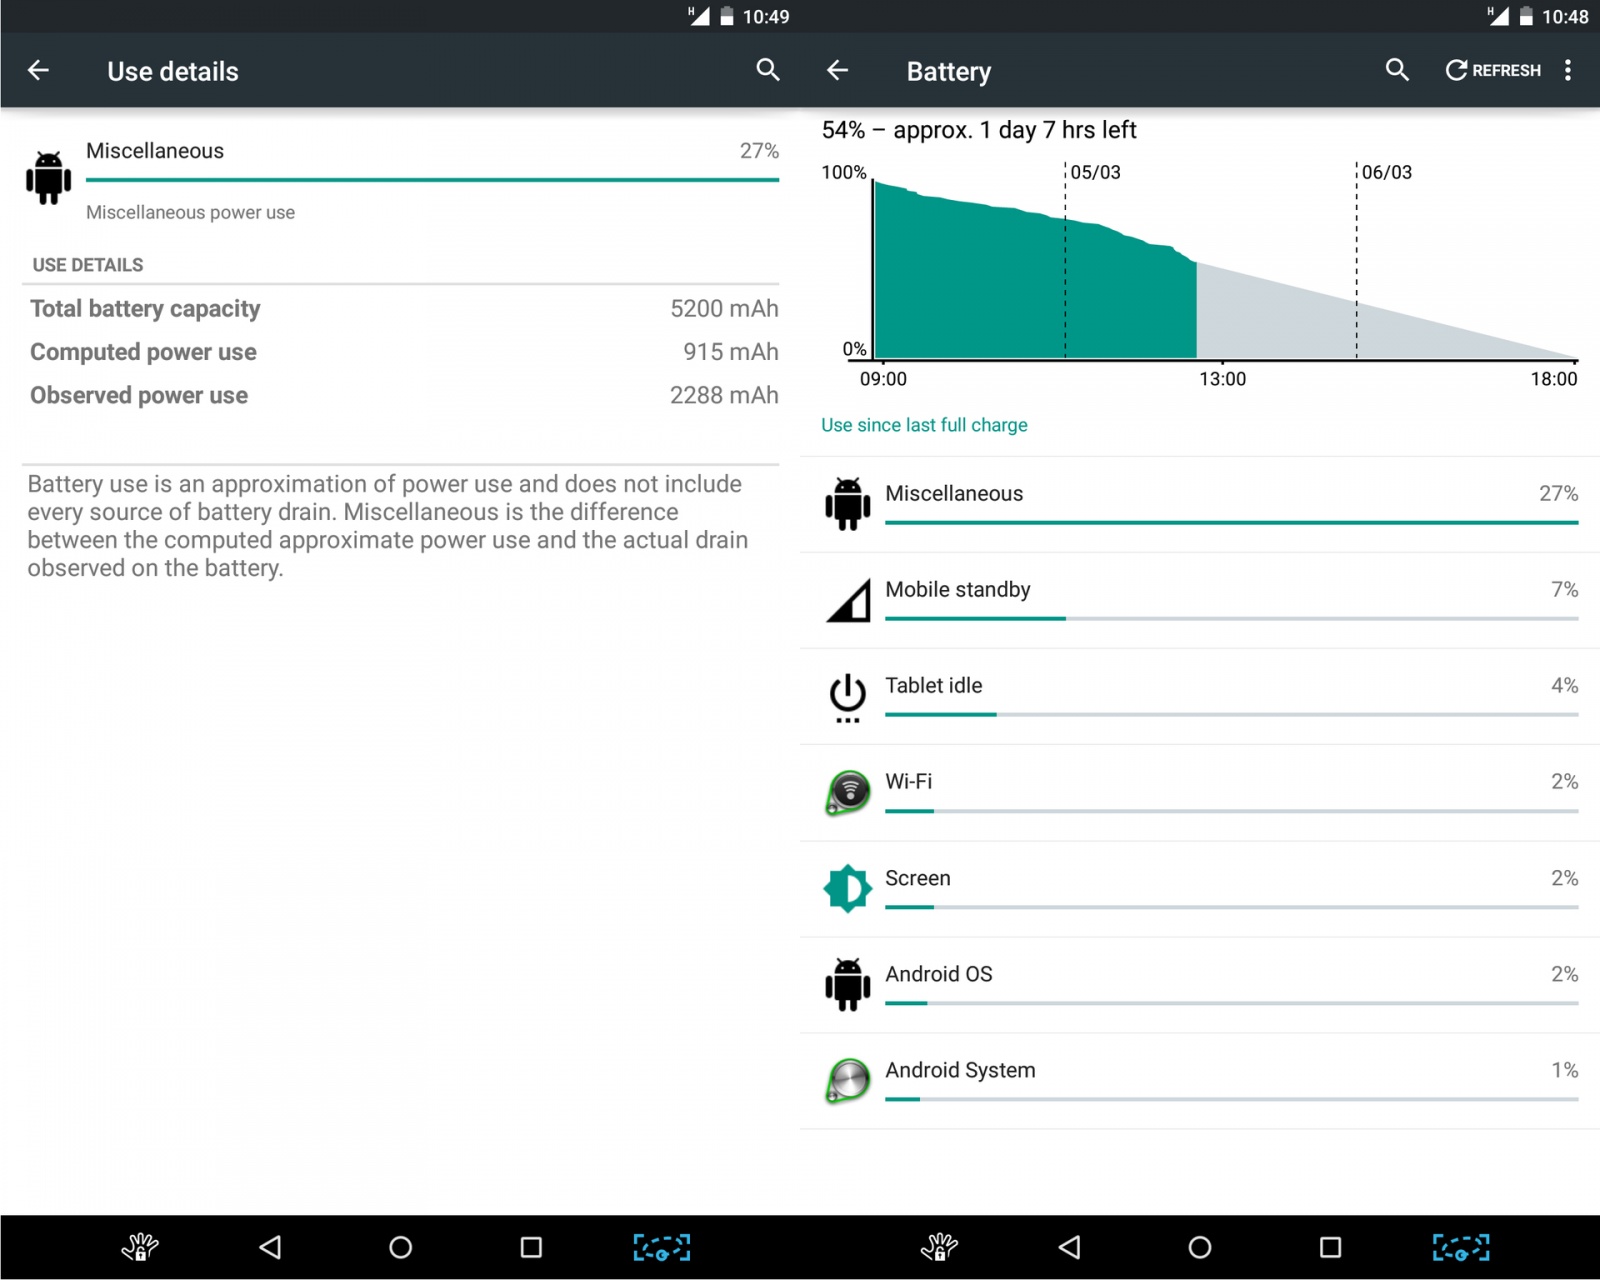Tap the 'Observed power use' label
This screenshot has height=1280, width=1600.
[139, 395]
